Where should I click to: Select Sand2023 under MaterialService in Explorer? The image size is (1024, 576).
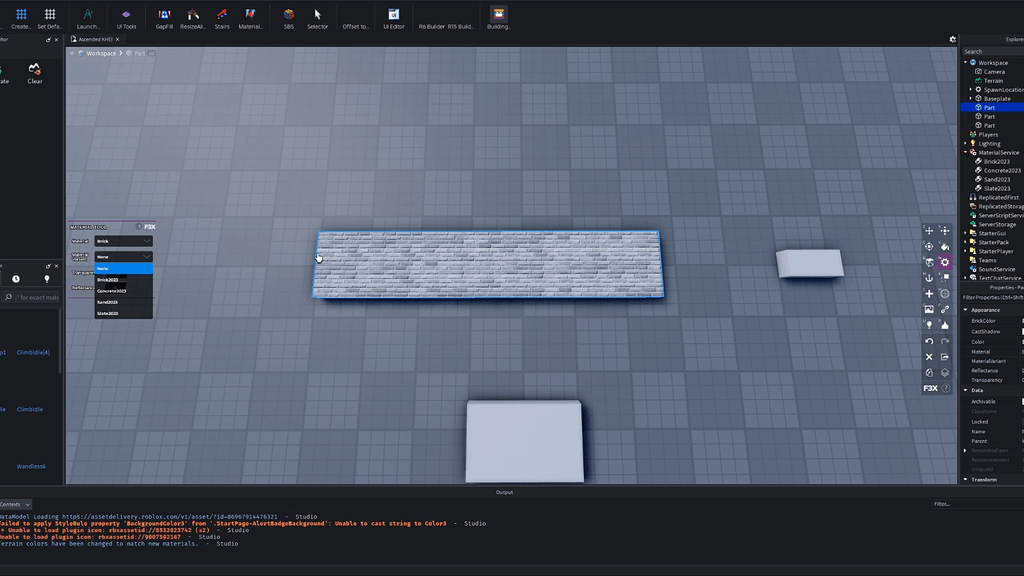tap(997, 180)
